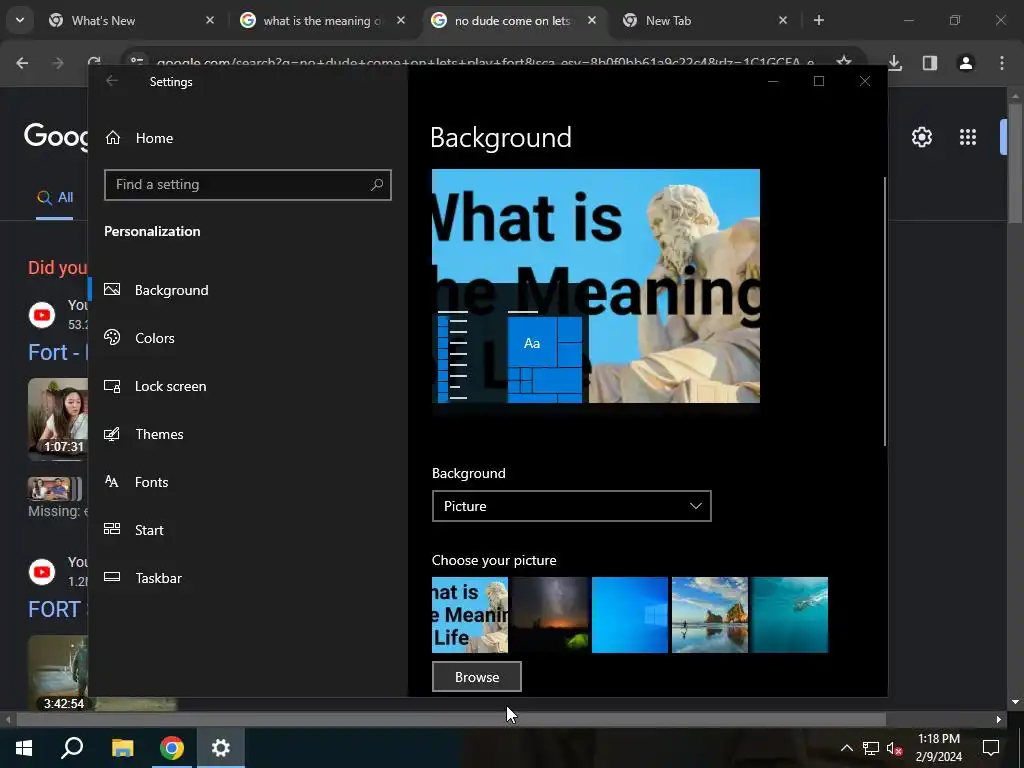The width and height of the screenshot is (1024, 768).
Task: Open Start personalization settings
Action: (248, 530)
